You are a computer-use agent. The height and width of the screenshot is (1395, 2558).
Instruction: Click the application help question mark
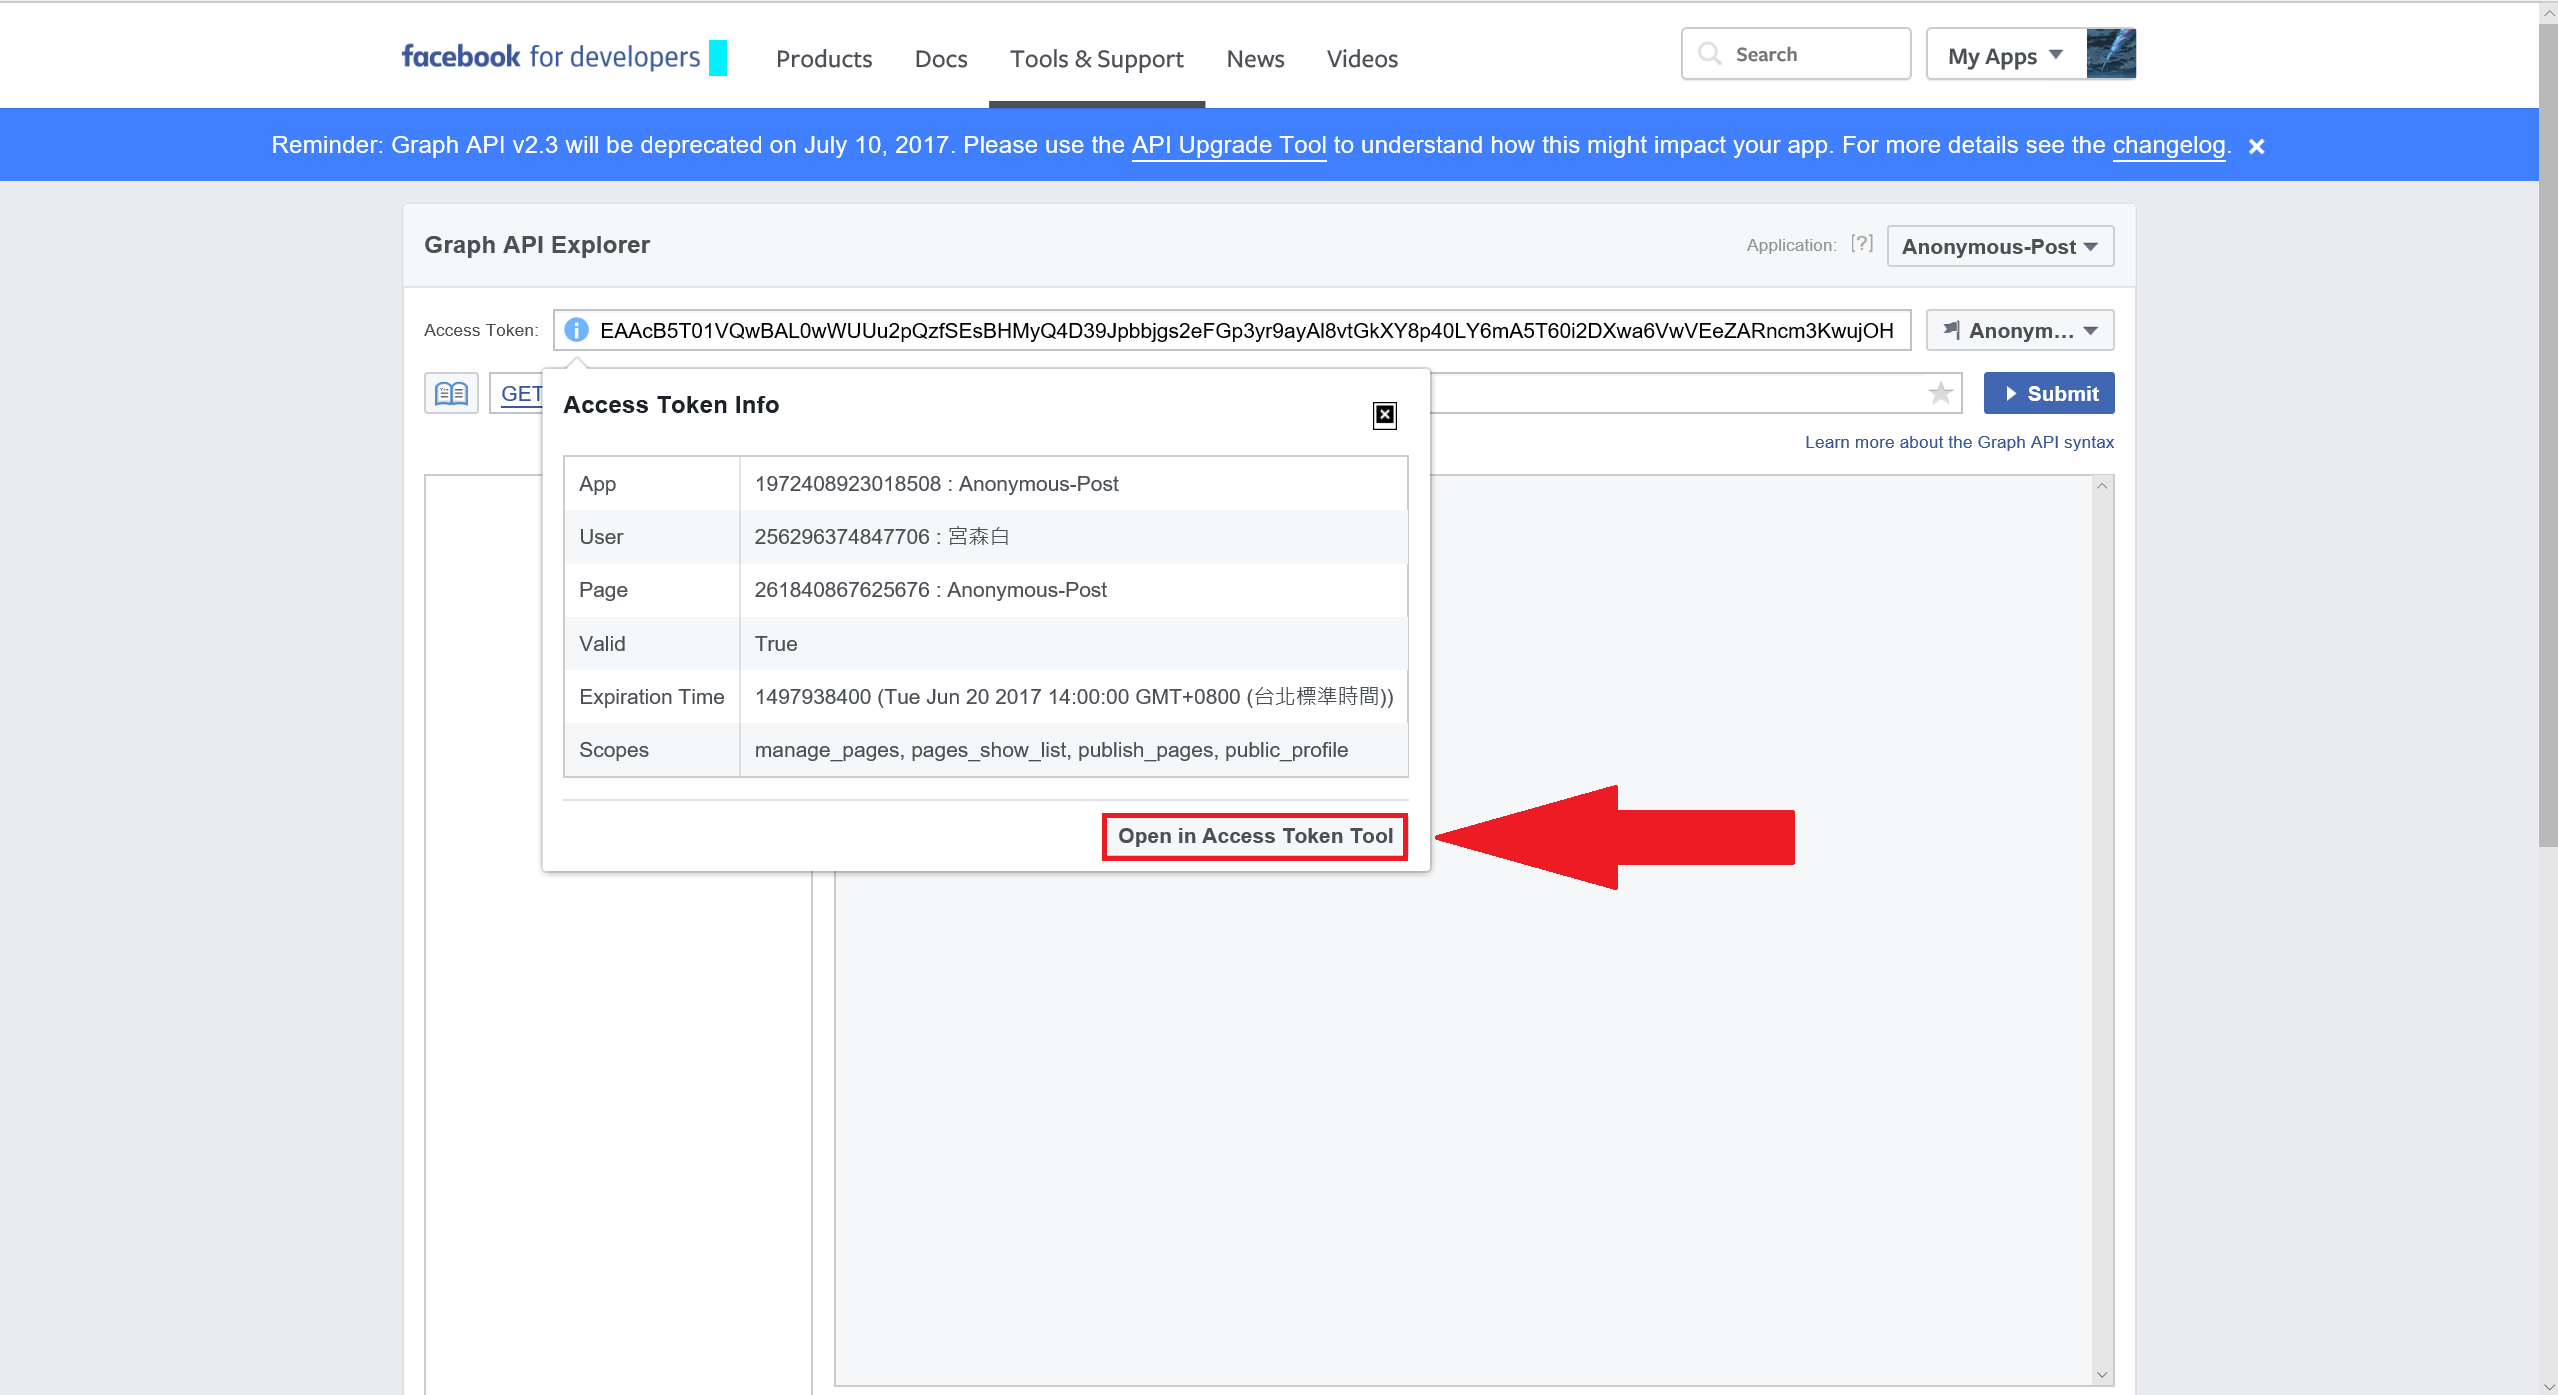(x=1860, y=244)
